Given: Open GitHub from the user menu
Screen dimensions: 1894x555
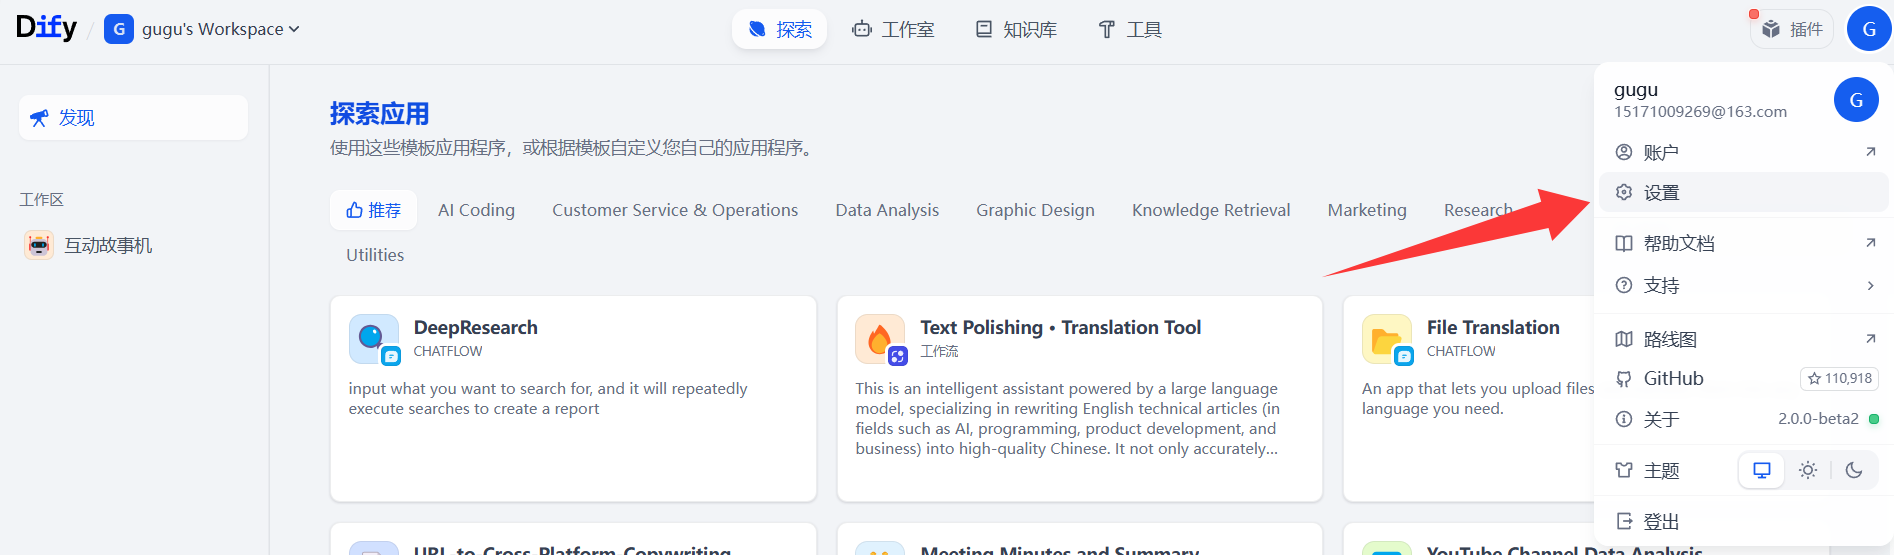Looking at the screenshot, I should (x=1674, y=379).
